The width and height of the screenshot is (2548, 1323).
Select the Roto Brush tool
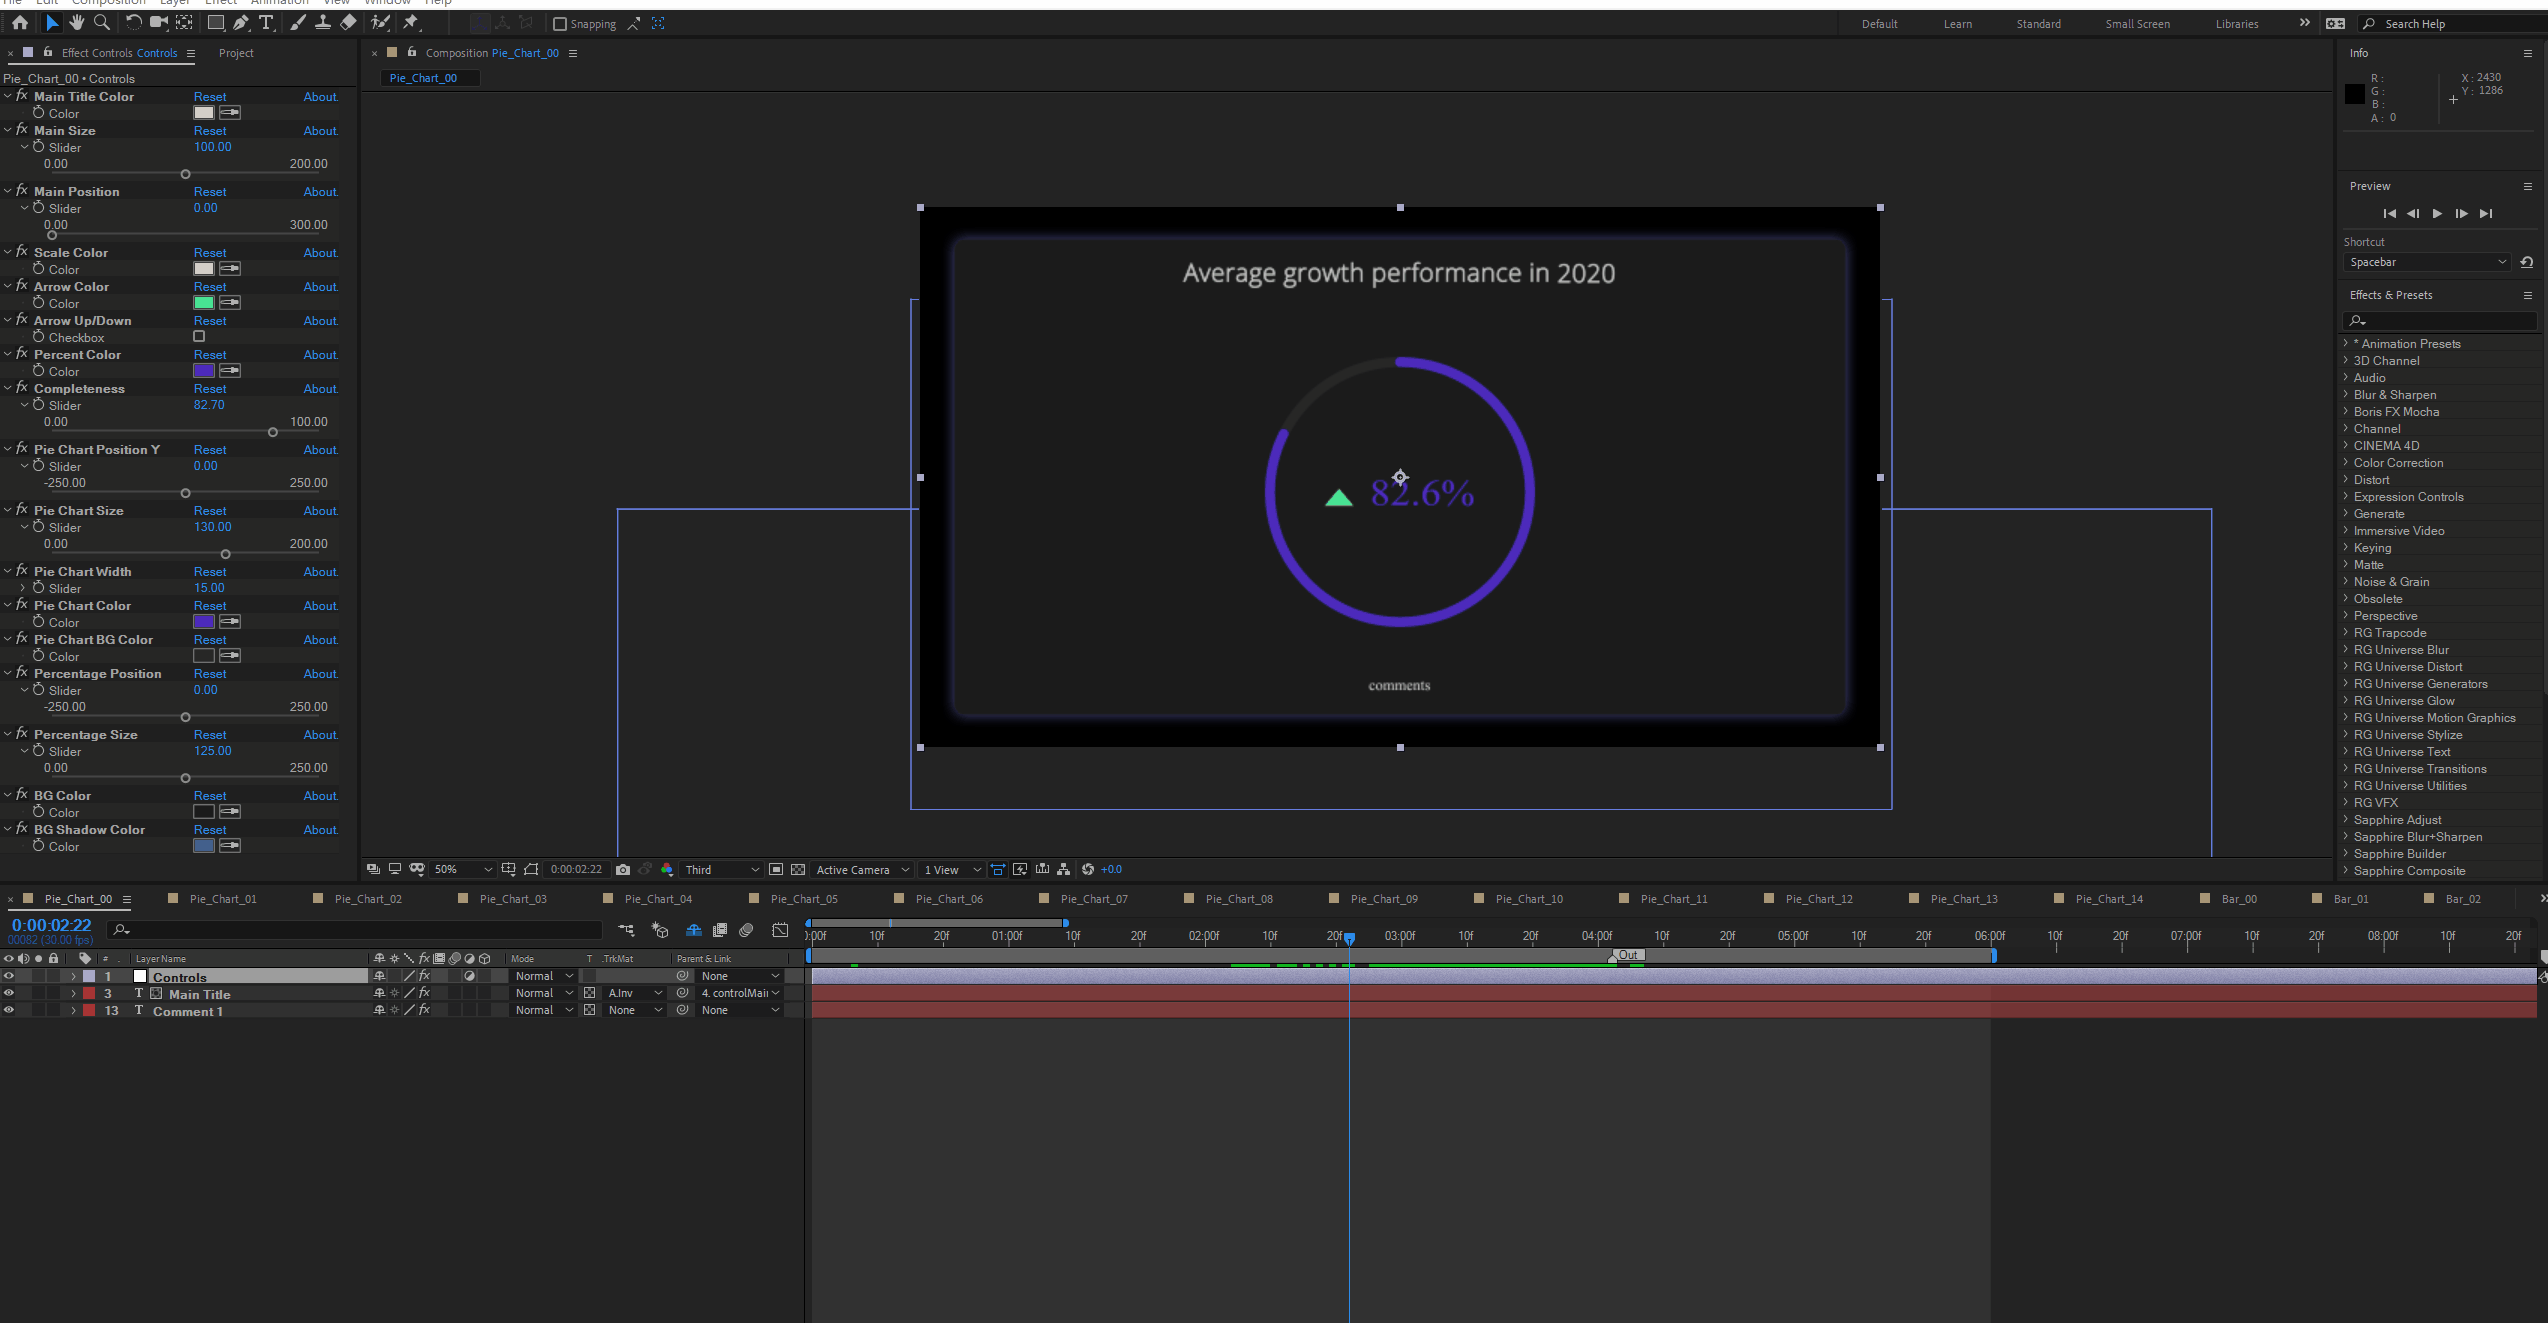pyautogui.click(x=380, y=22)
